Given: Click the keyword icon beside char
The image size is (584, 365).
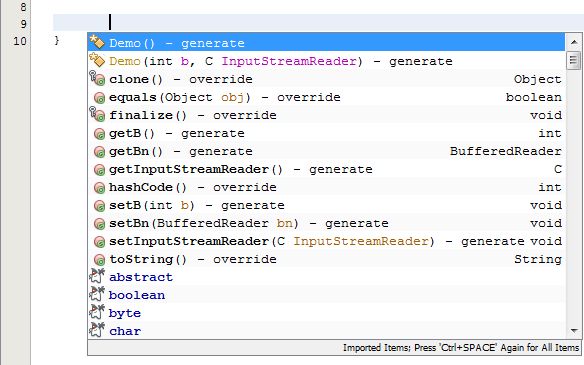Looking at the screenshot, I should pyautogui.click(x=97, y=330).
